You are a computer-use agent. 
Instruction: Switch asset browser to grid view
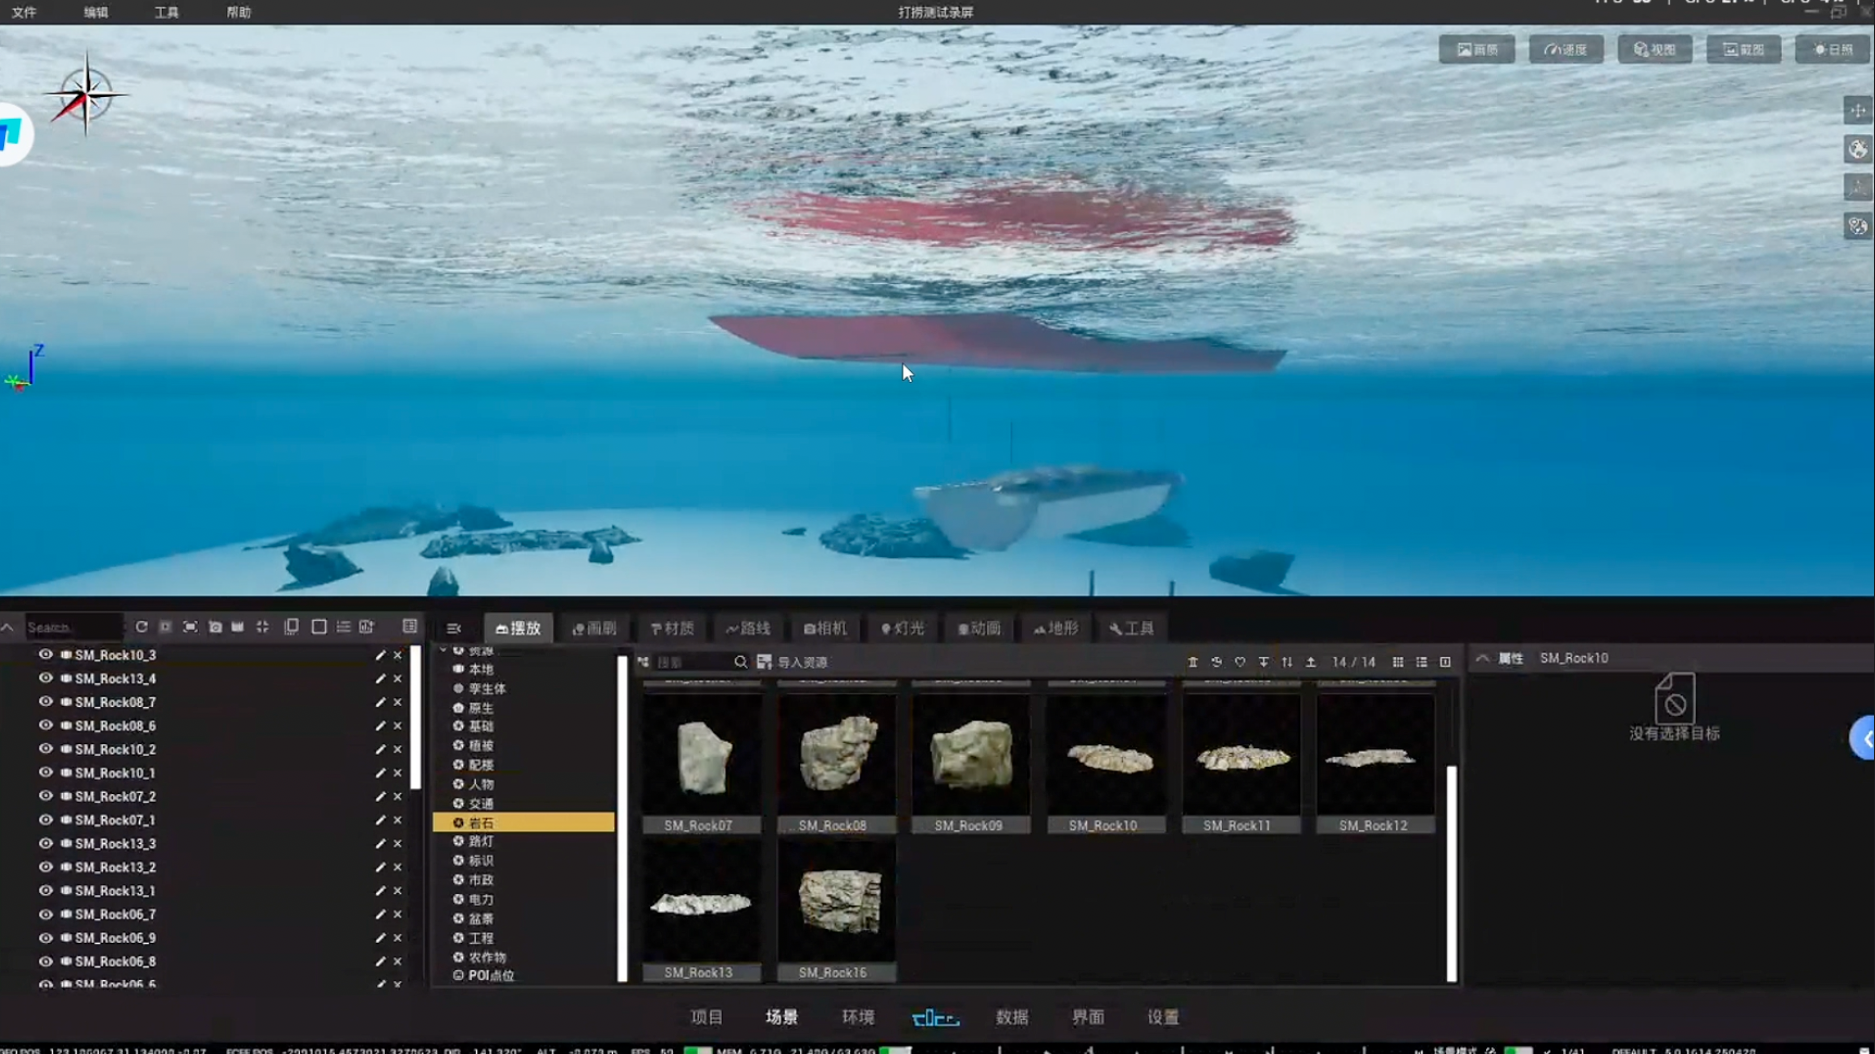(1398, 662)
